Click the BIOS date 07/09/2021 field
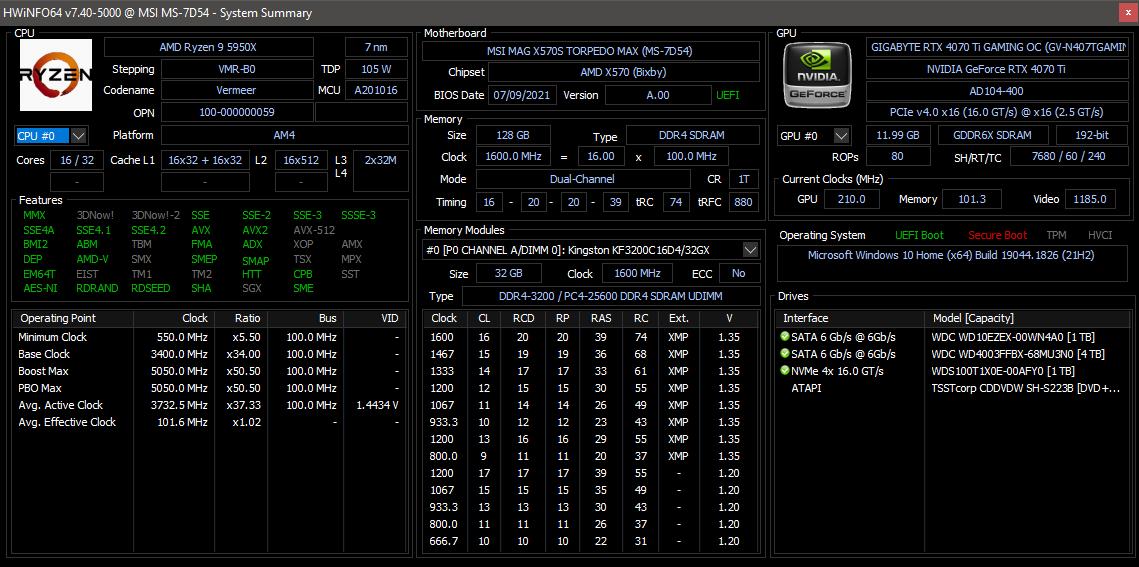 point(523,95)
